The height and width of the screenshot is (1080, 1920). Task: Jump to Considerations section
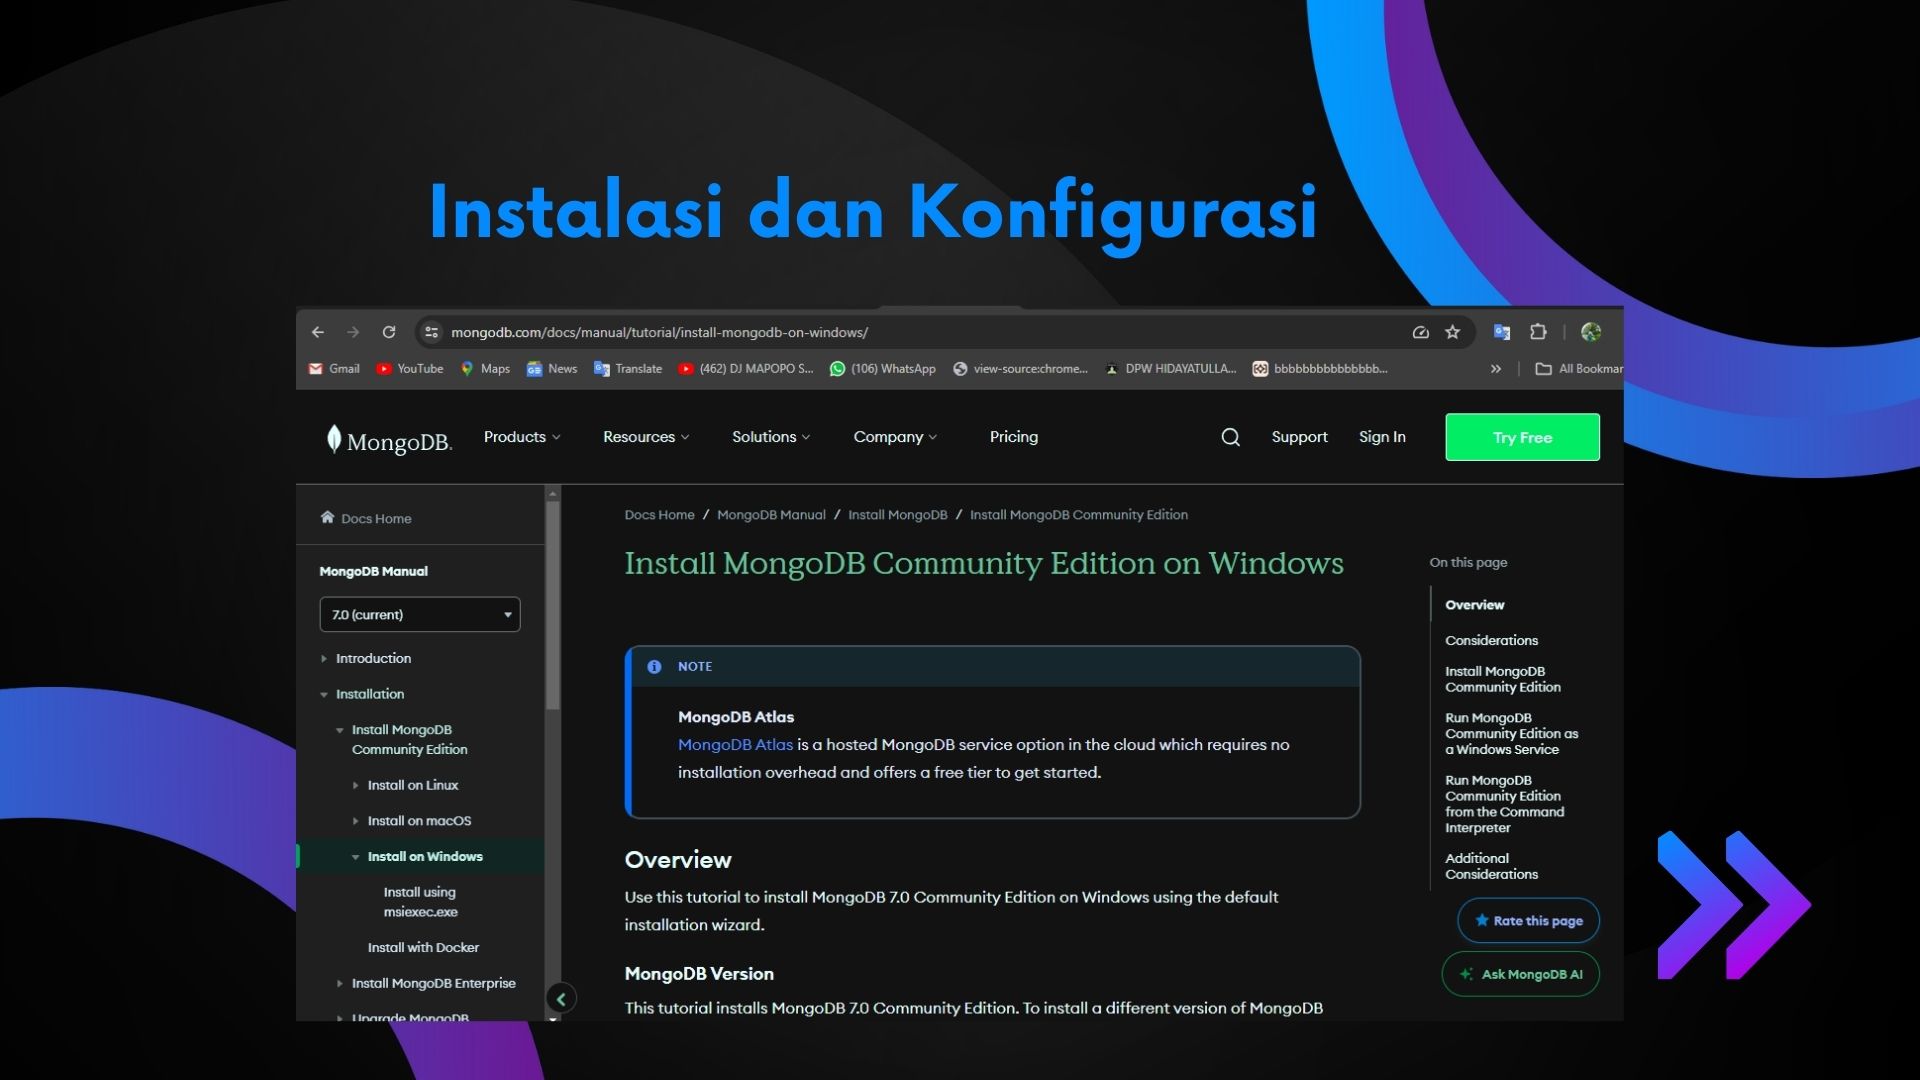click(x=1491, y=640)
